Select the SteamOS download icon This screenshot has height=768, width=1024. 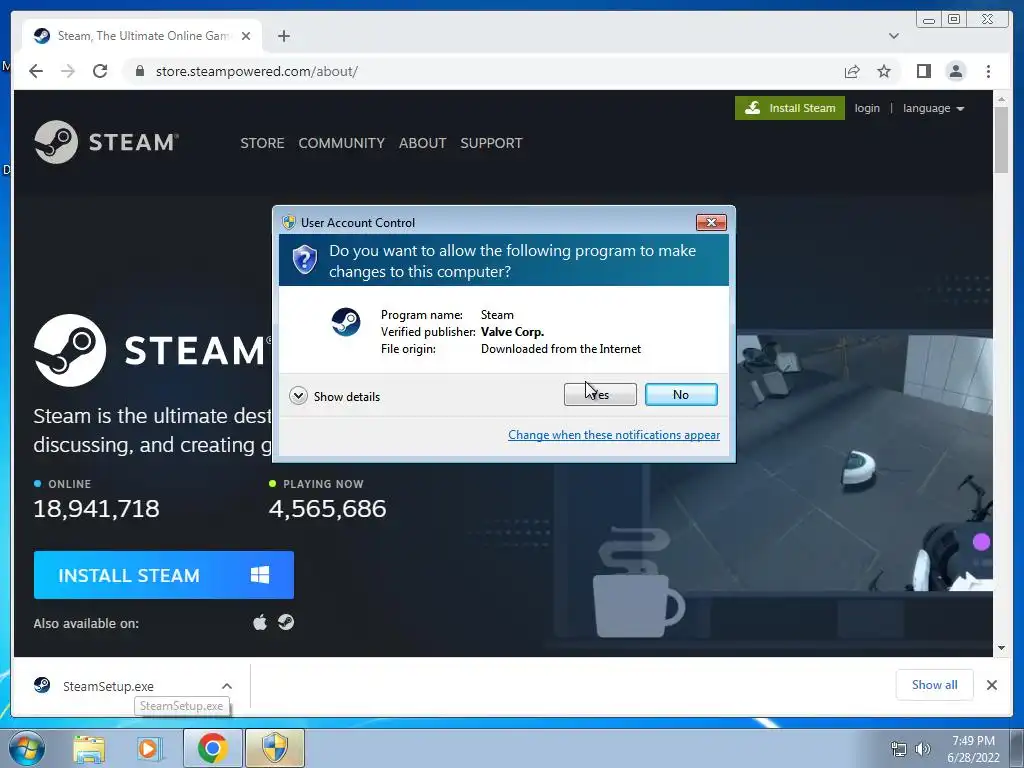(285, 622)
